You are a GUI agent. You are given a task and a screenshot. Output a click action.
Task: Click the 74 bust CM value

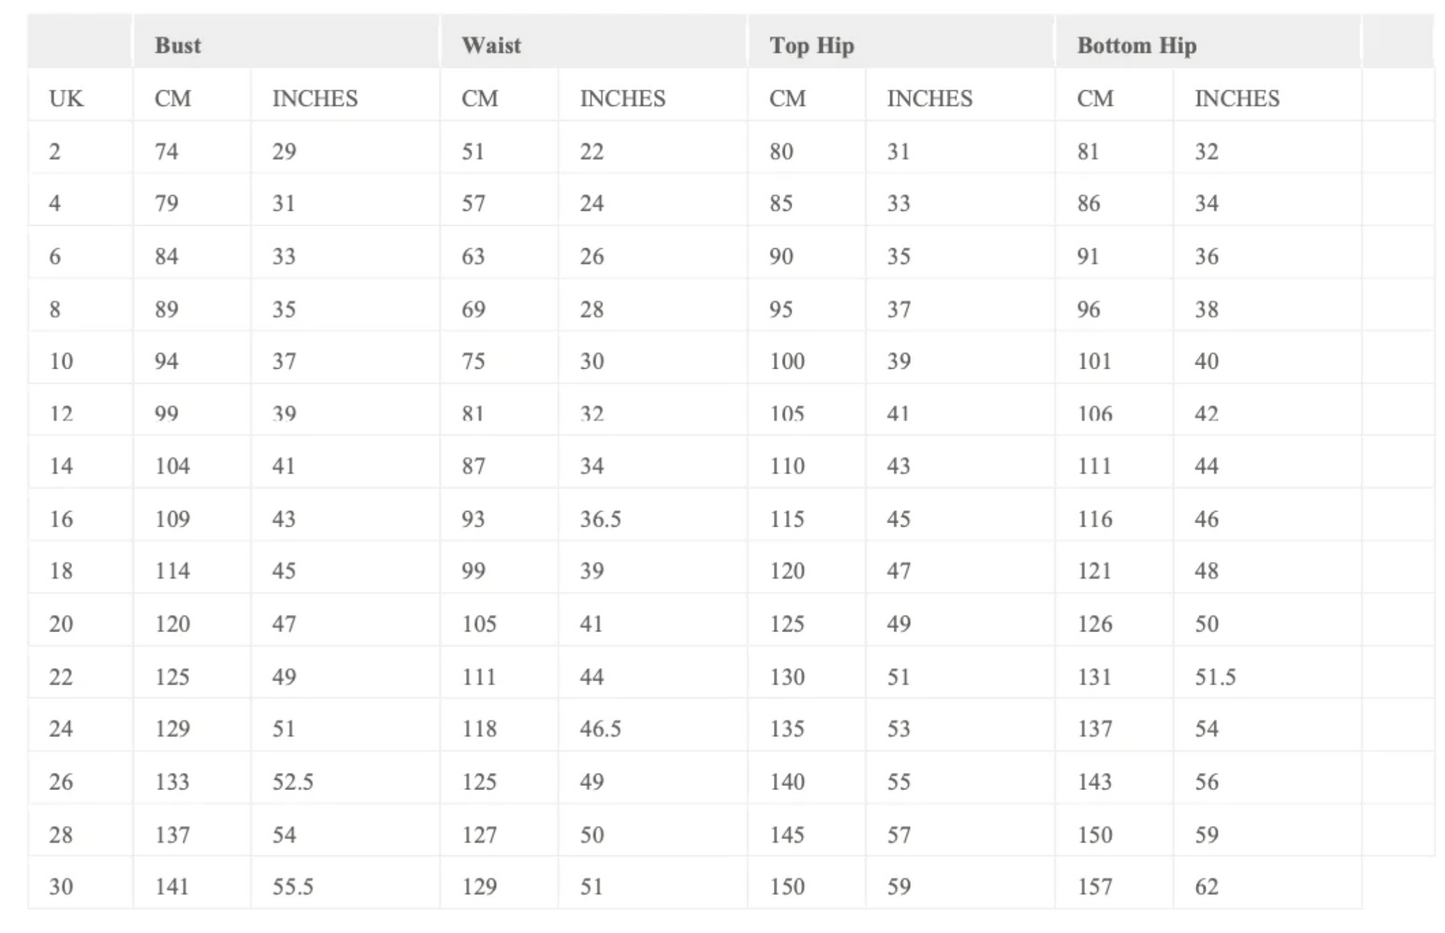pyautogui.click(x=166, y=151)
